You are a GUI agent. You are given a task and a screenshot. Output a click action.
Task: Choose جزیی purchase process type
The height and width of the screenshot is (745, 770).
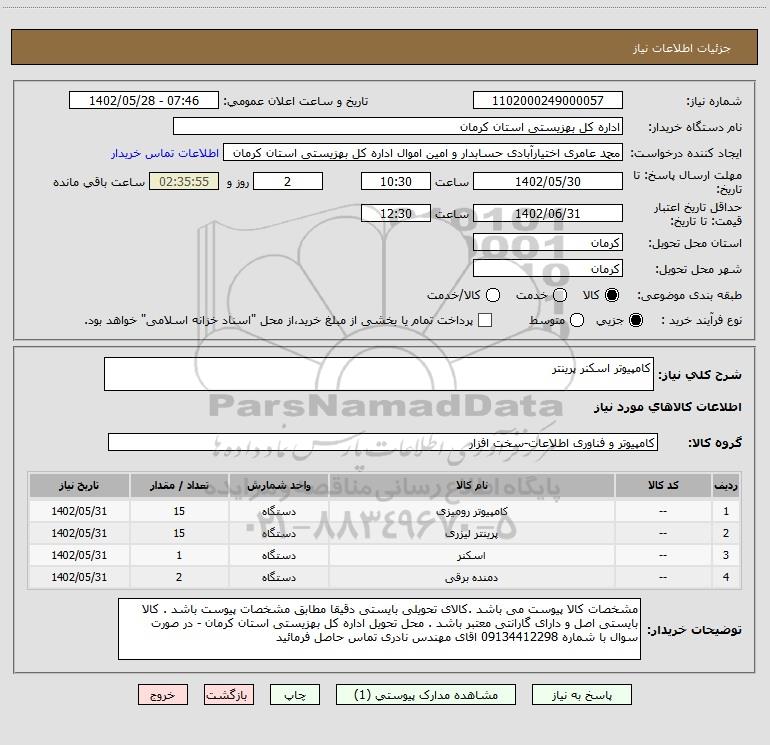pyautogui.click(x=635, y=320)
